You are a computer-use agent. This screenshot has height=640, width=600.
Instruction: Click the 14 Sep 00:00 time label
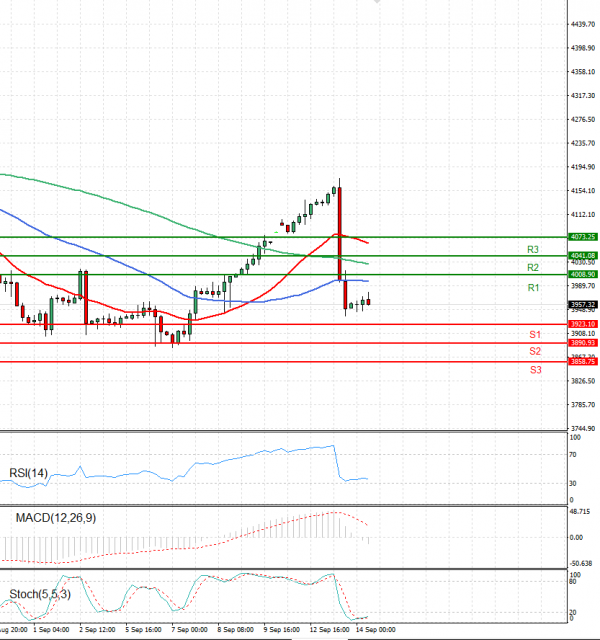point(376,630)
